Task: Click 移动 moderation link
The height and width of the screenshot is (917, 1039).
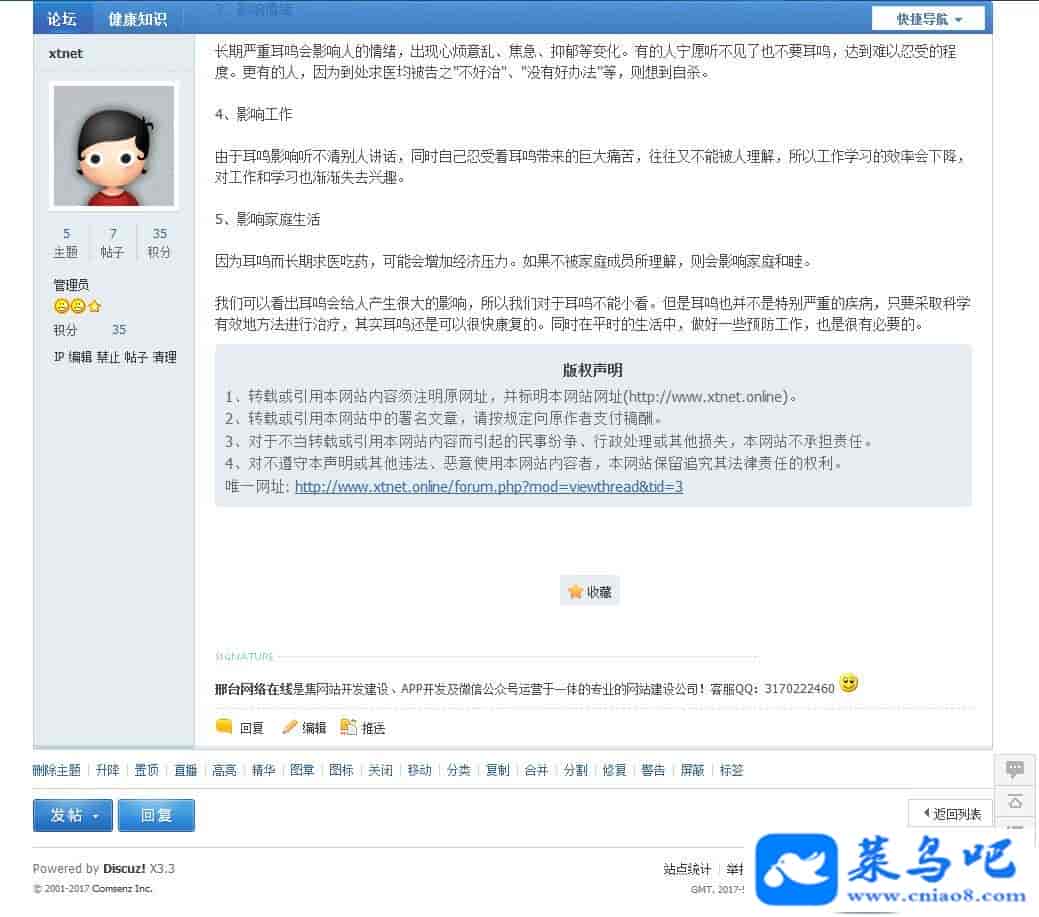Action: point(419,770)
